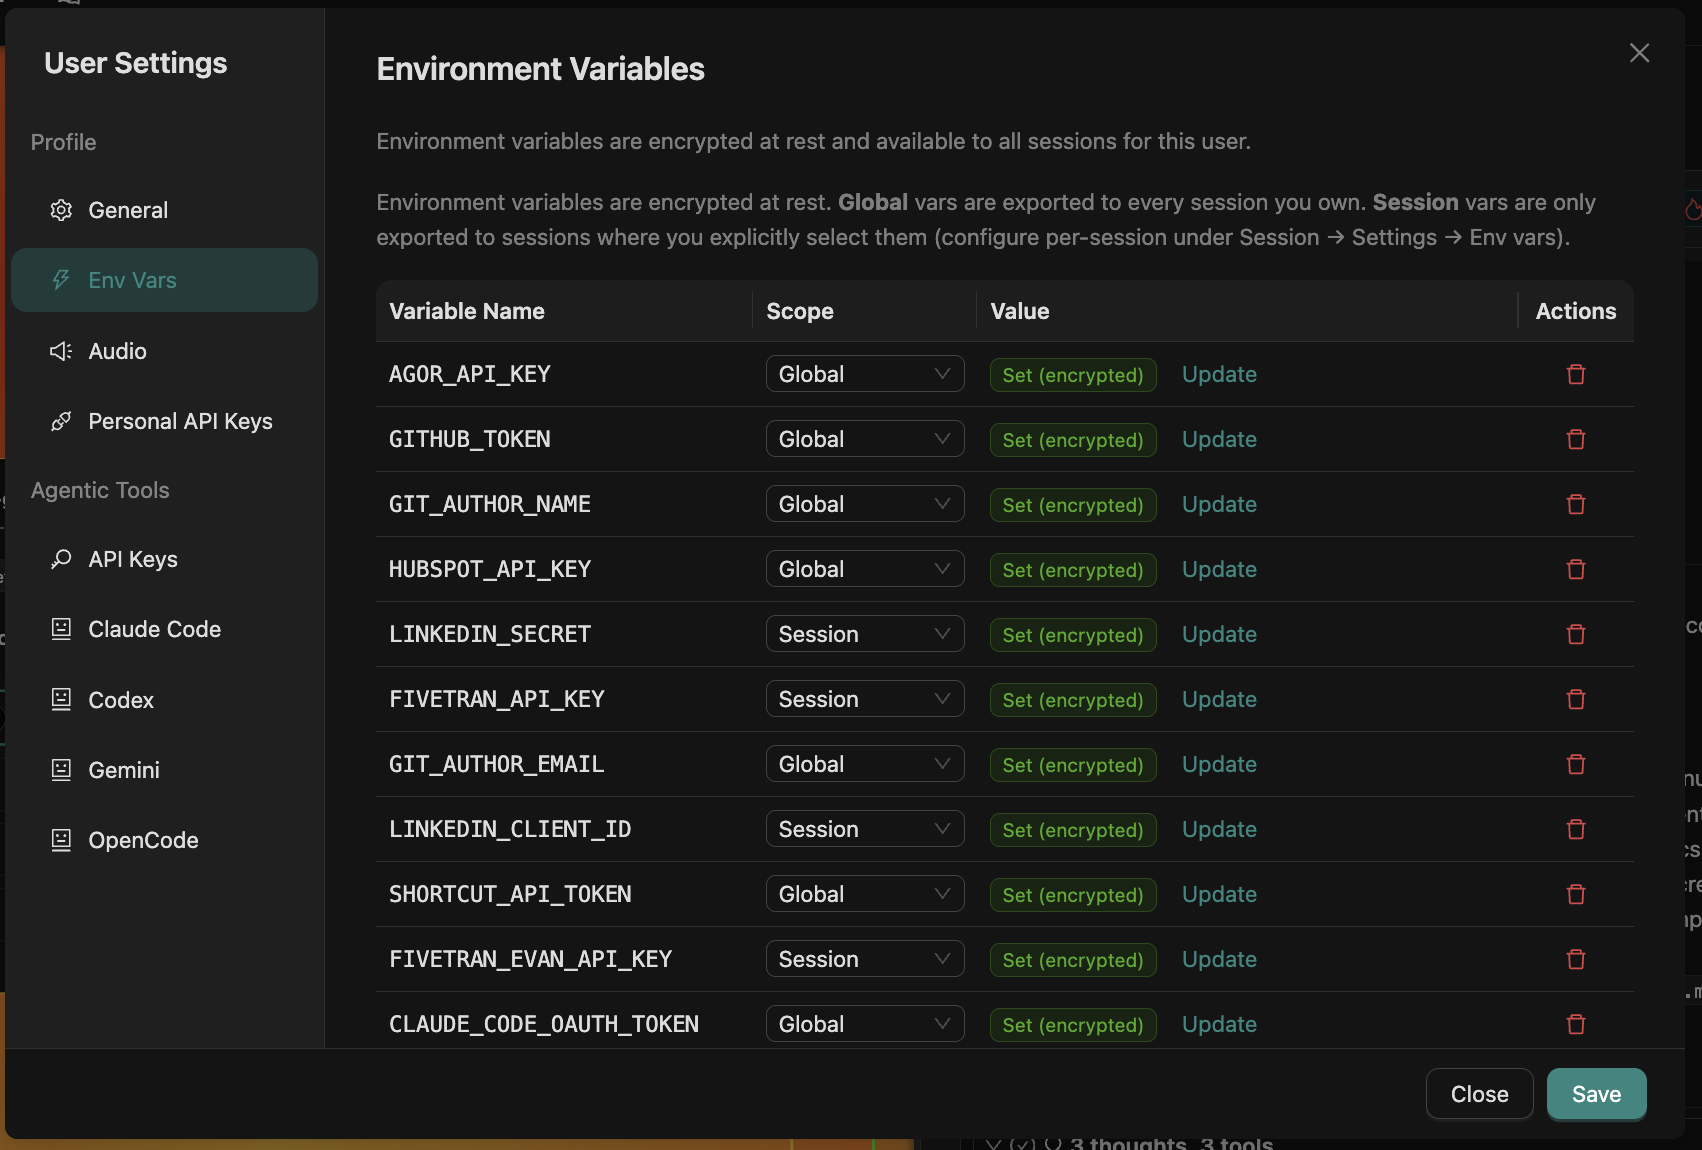
Task: Open API Keys under Agentic Tools
Action: coord(164,559)
